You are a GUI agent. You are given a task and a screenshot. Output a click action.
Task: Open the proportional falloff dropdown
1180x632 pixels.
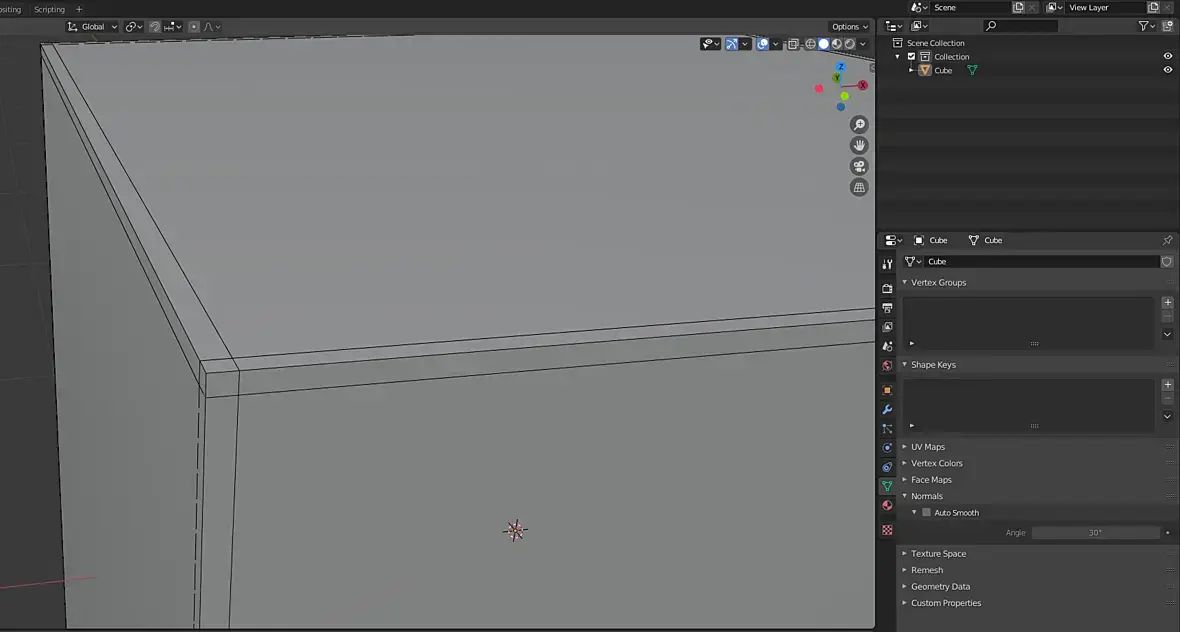click(x=212, y=26)
